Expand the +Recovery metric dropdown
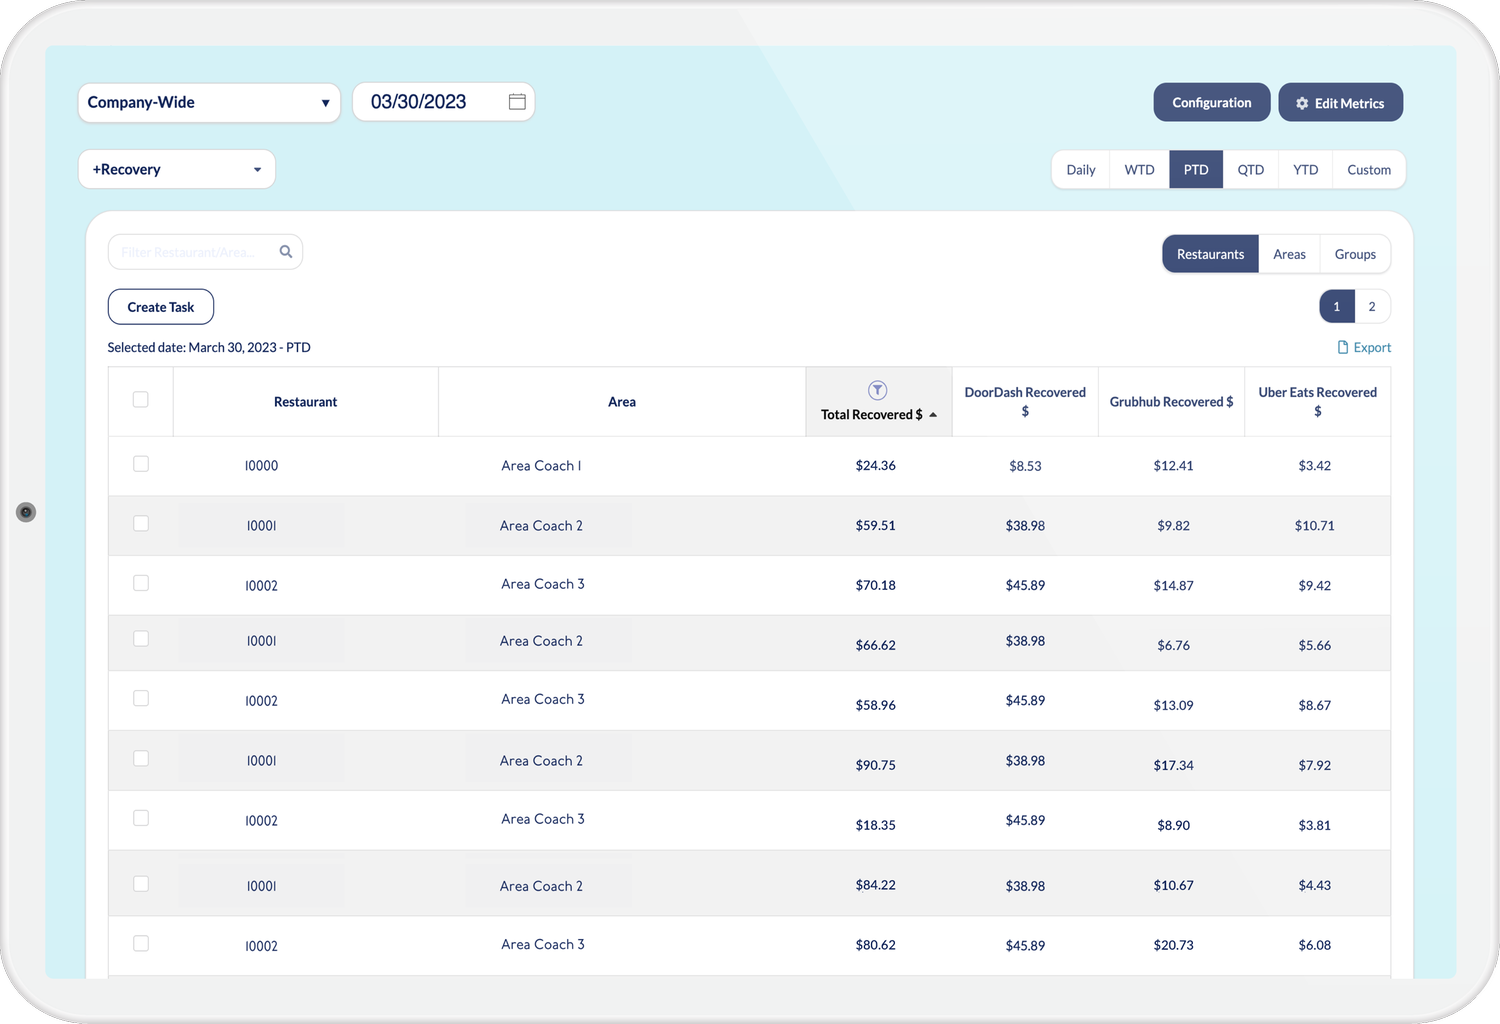 coord(176,169)
